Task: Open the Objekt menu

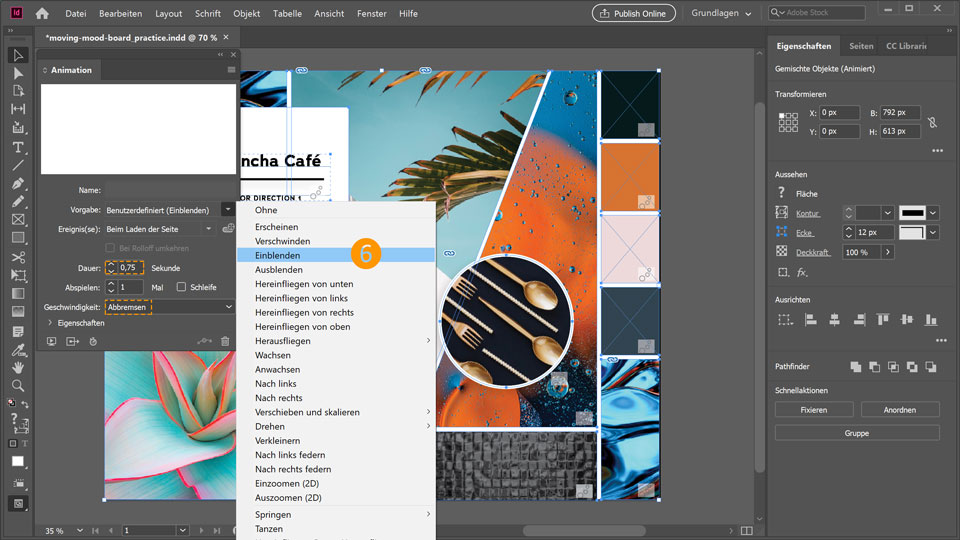Action: click(246, 14)
